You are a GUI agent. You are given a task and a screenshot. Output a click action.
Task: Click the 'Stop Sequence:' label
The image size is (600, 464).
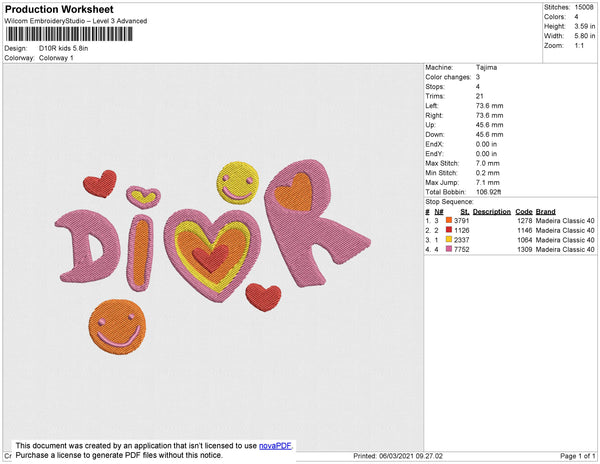(449, 202)
